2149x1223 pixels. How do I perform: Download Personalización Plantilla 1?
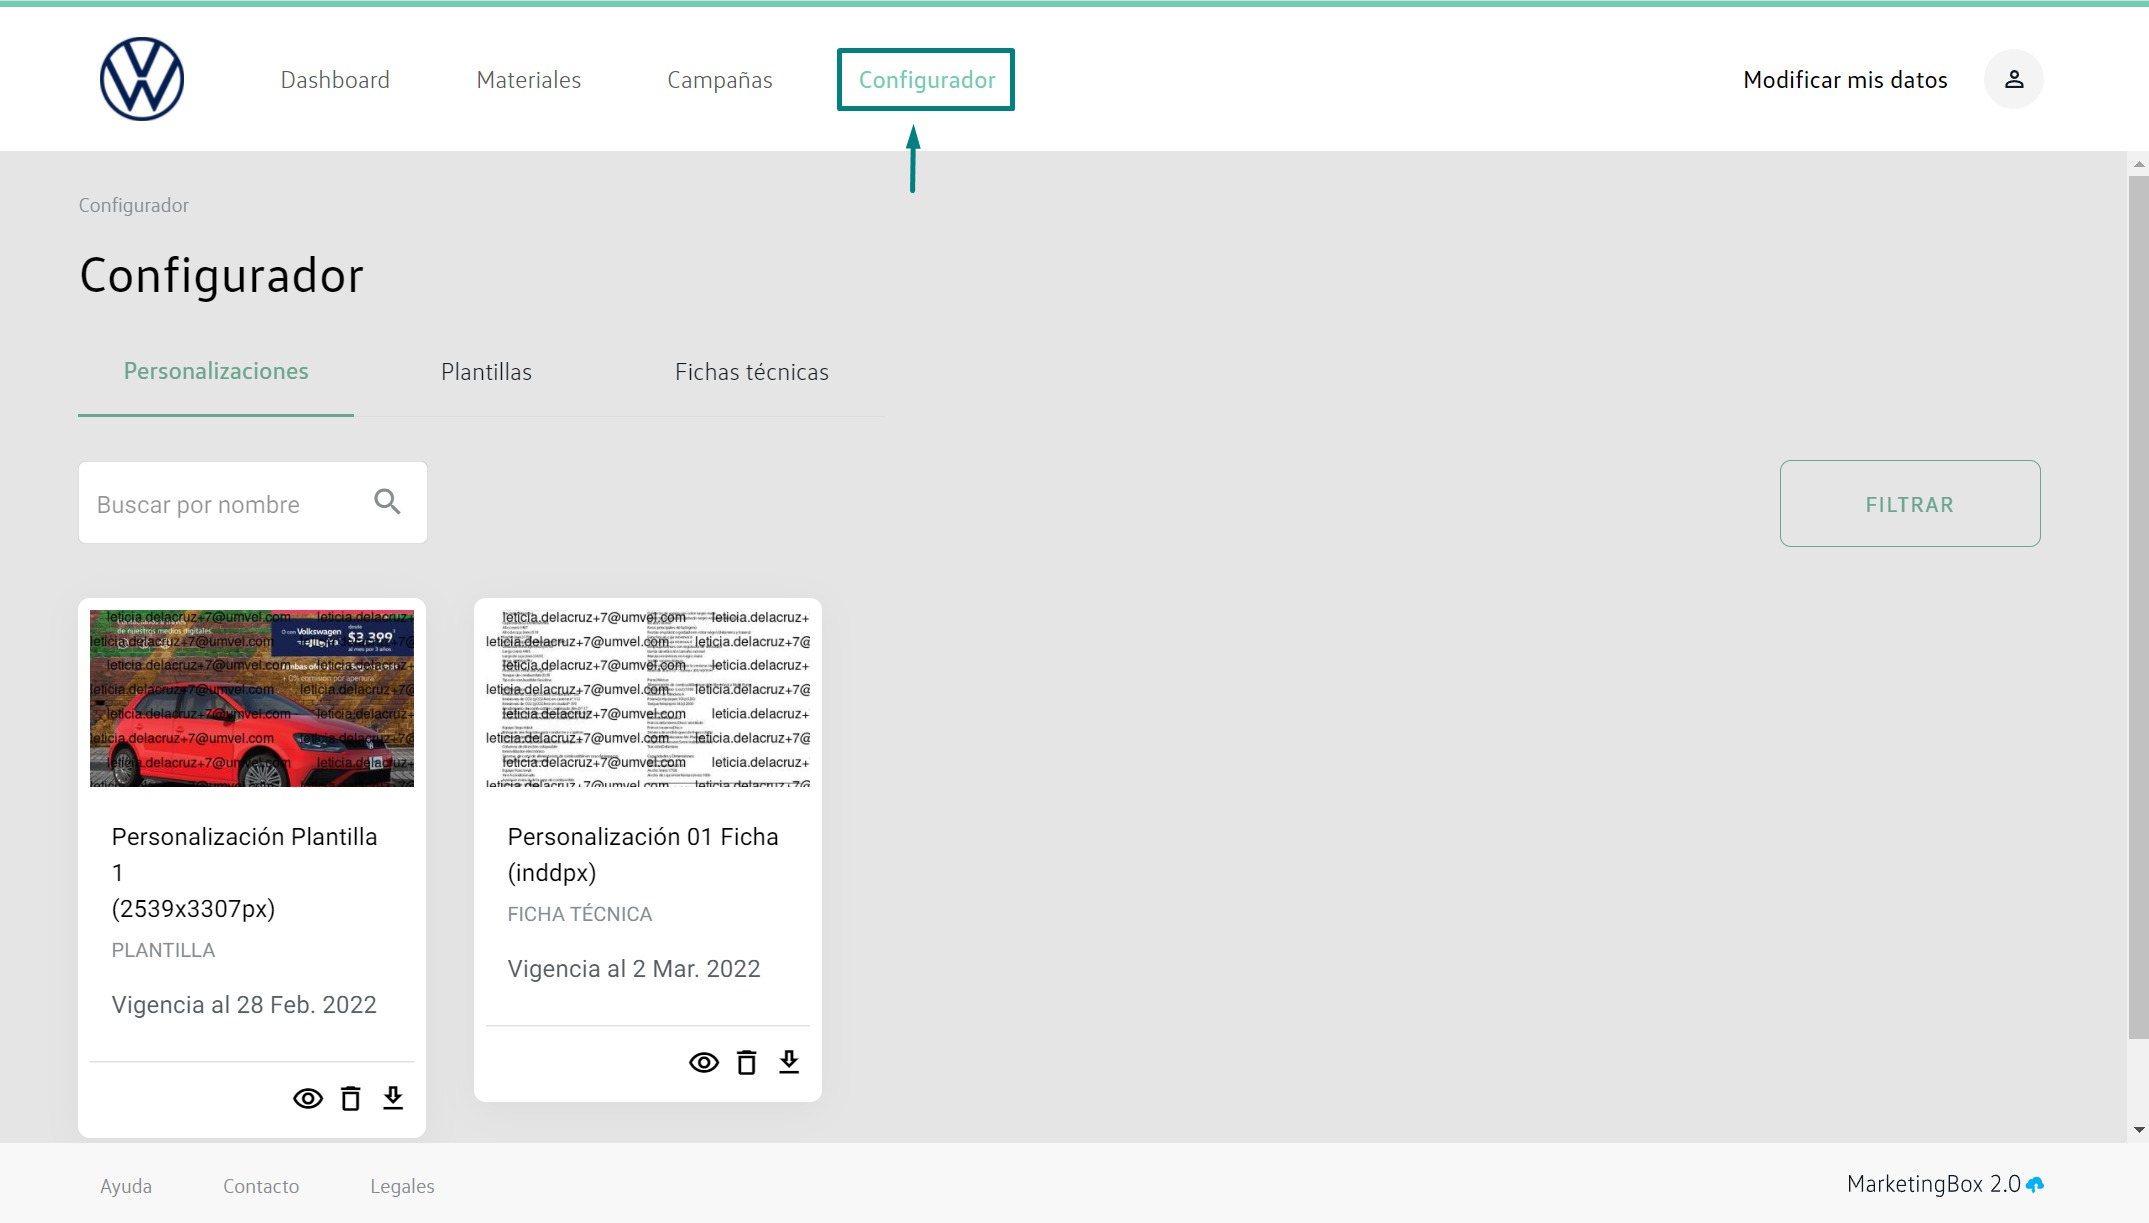point(393,1098)
